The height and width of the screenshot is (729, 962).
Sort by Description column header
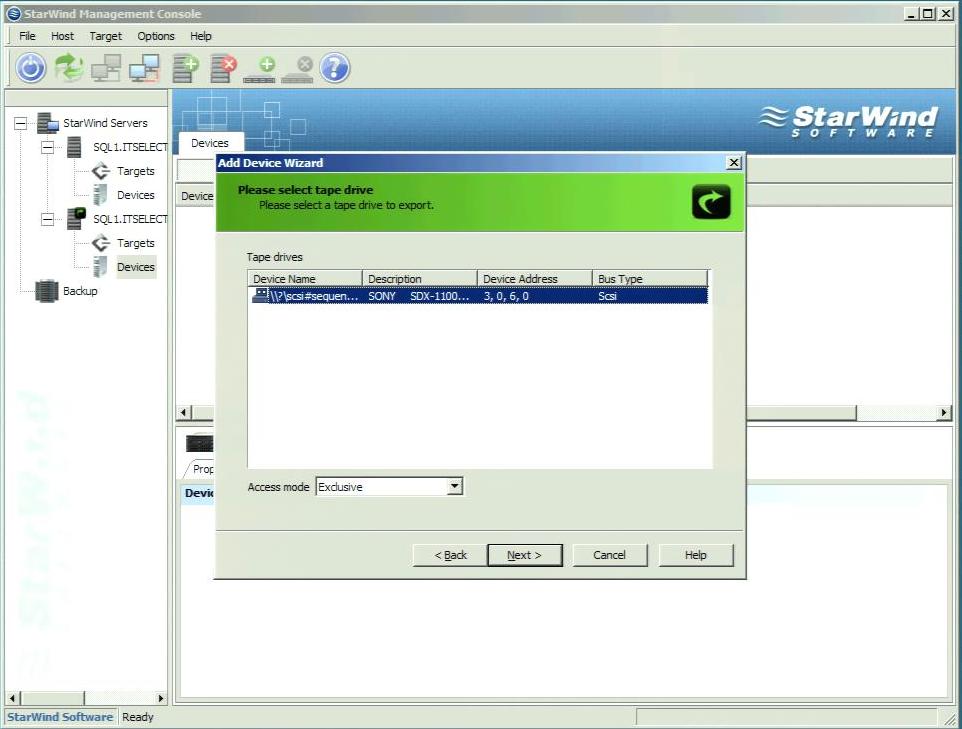(x=420, y=279)
